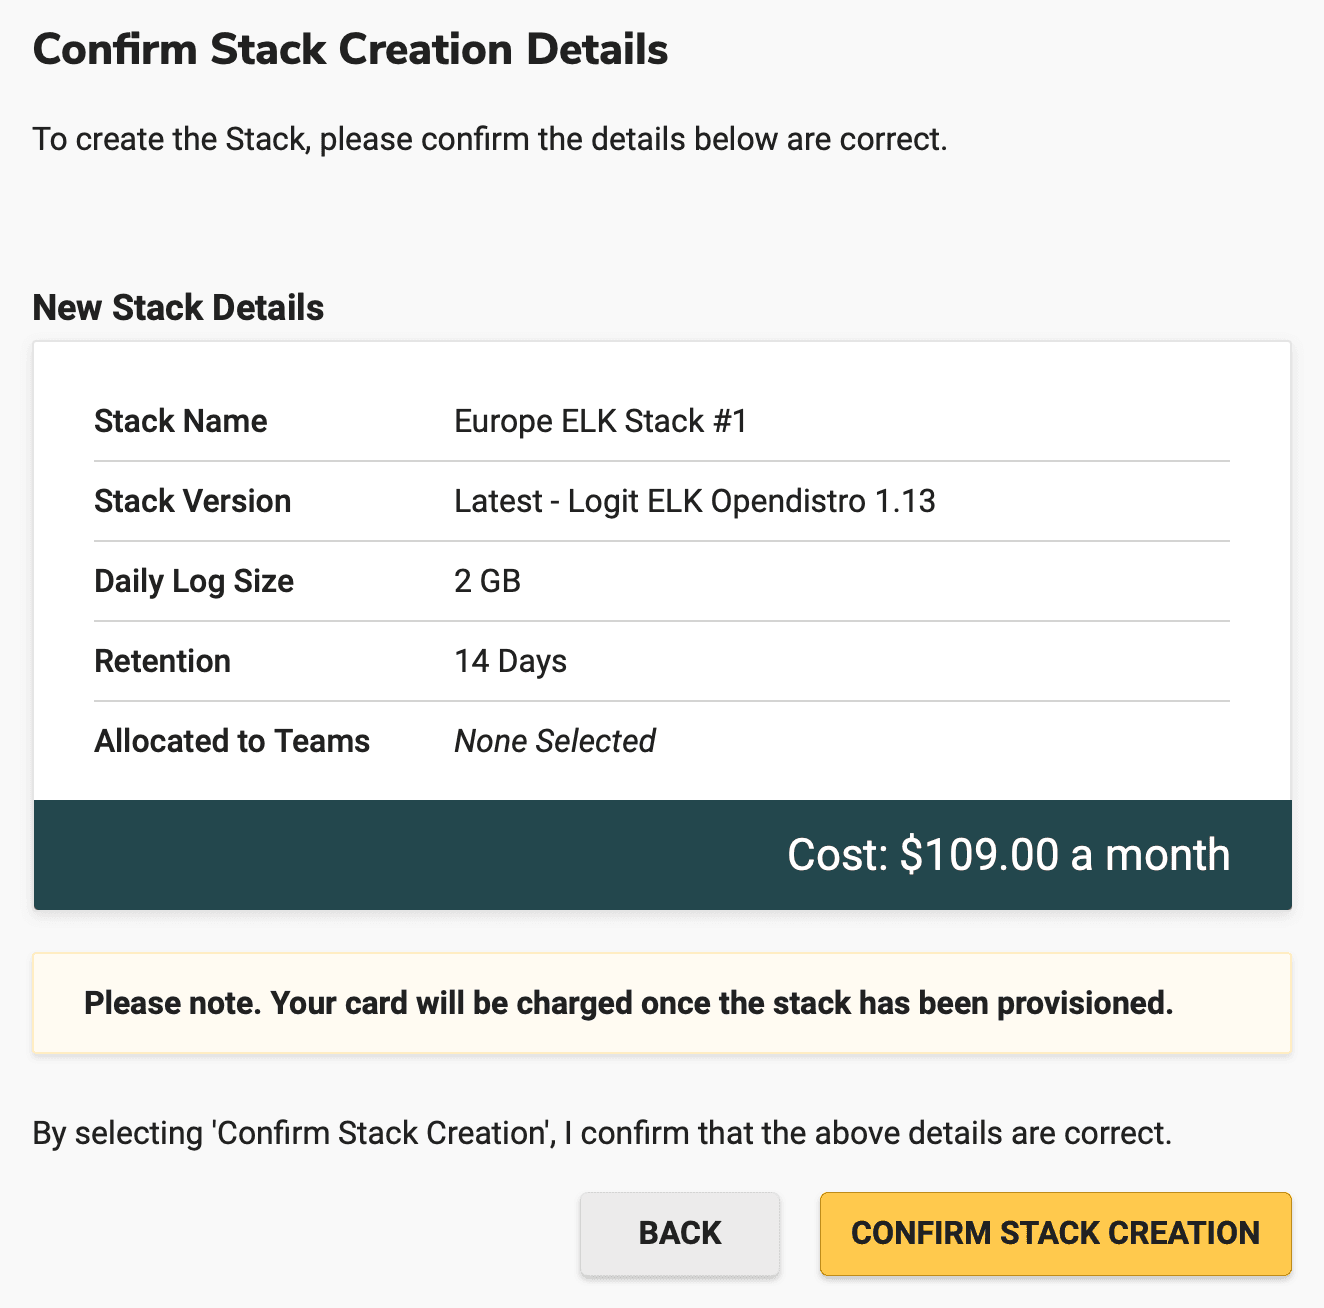
Task: Click the Allocated to Teams label
Action: pyautogui.click(x=232, y=741)
